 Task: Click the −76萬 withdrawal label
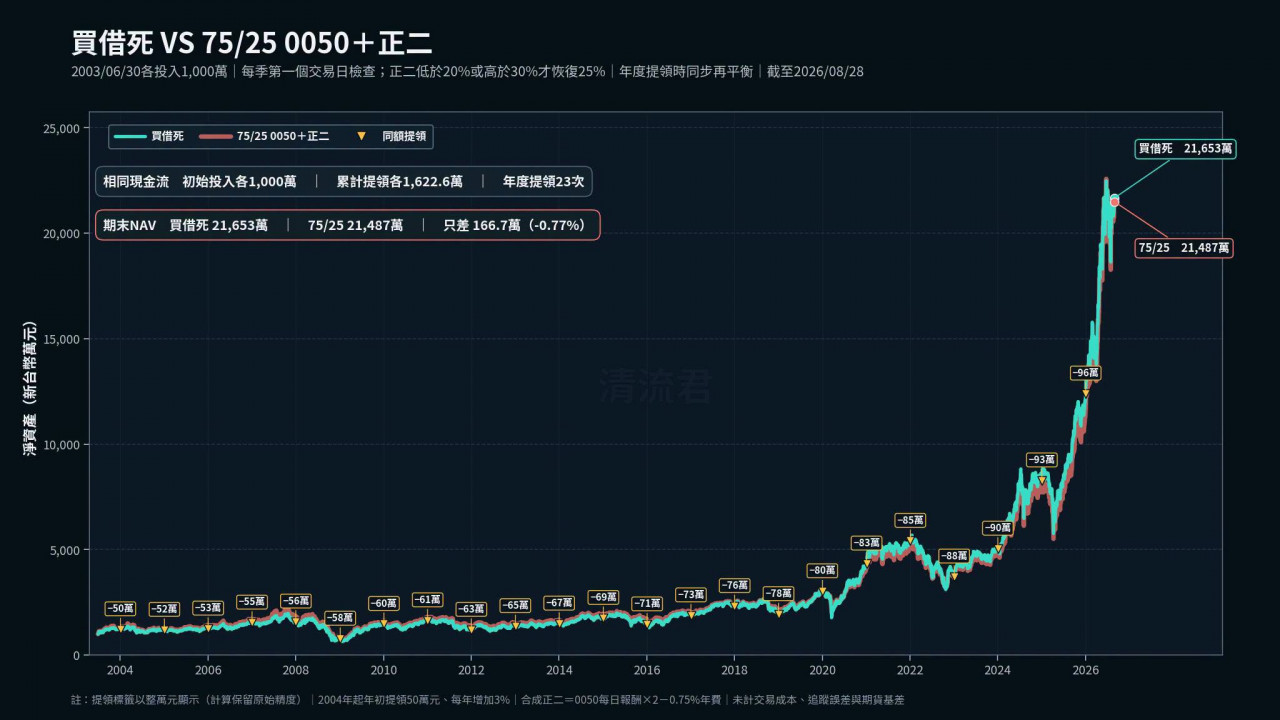(x=734, y=585)
